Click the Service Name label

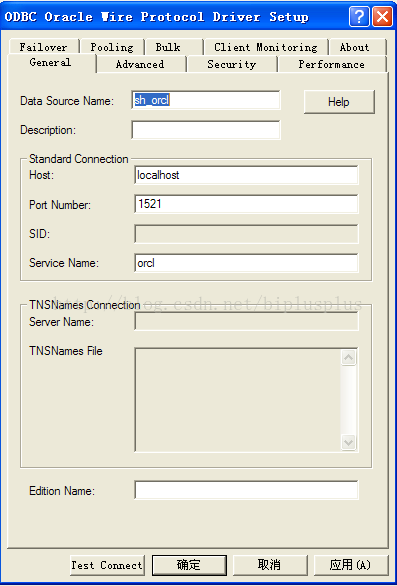tap(64, 263)
